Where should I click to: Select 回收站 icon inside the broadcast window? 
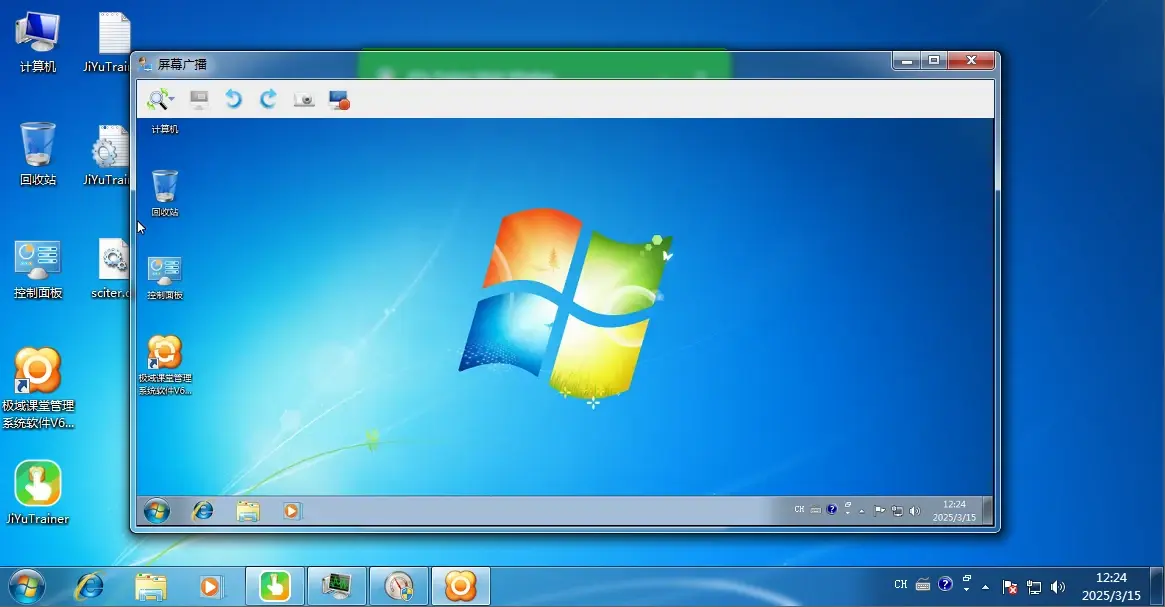[x=165, y=192]
